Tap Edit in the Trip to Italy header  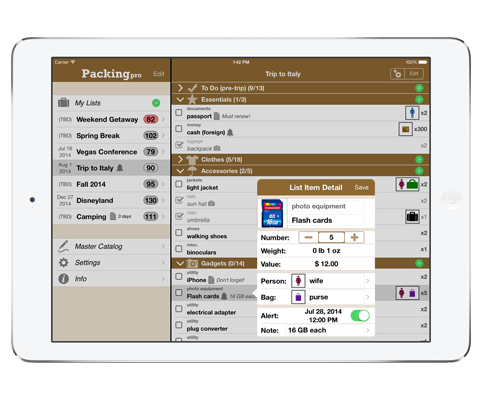click(414, 74)
